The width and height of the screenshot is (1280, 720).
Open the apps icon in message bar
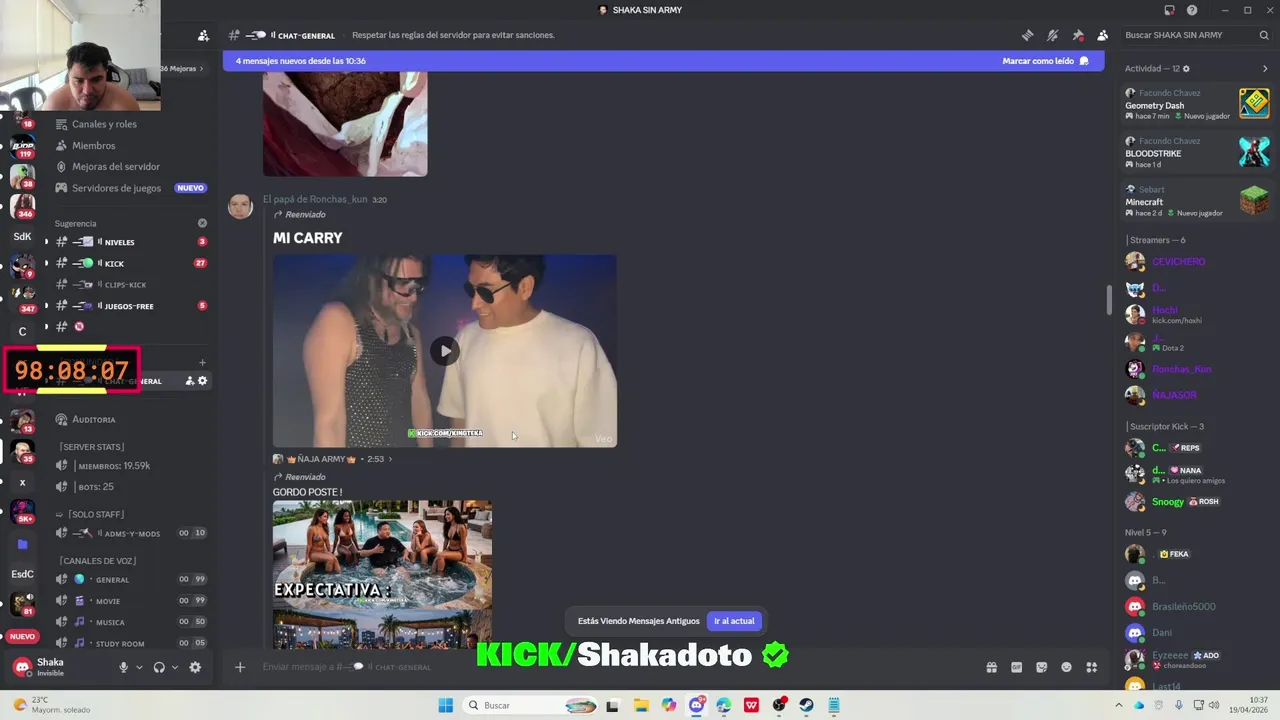pyautogui.click(x=1092, y=667)
